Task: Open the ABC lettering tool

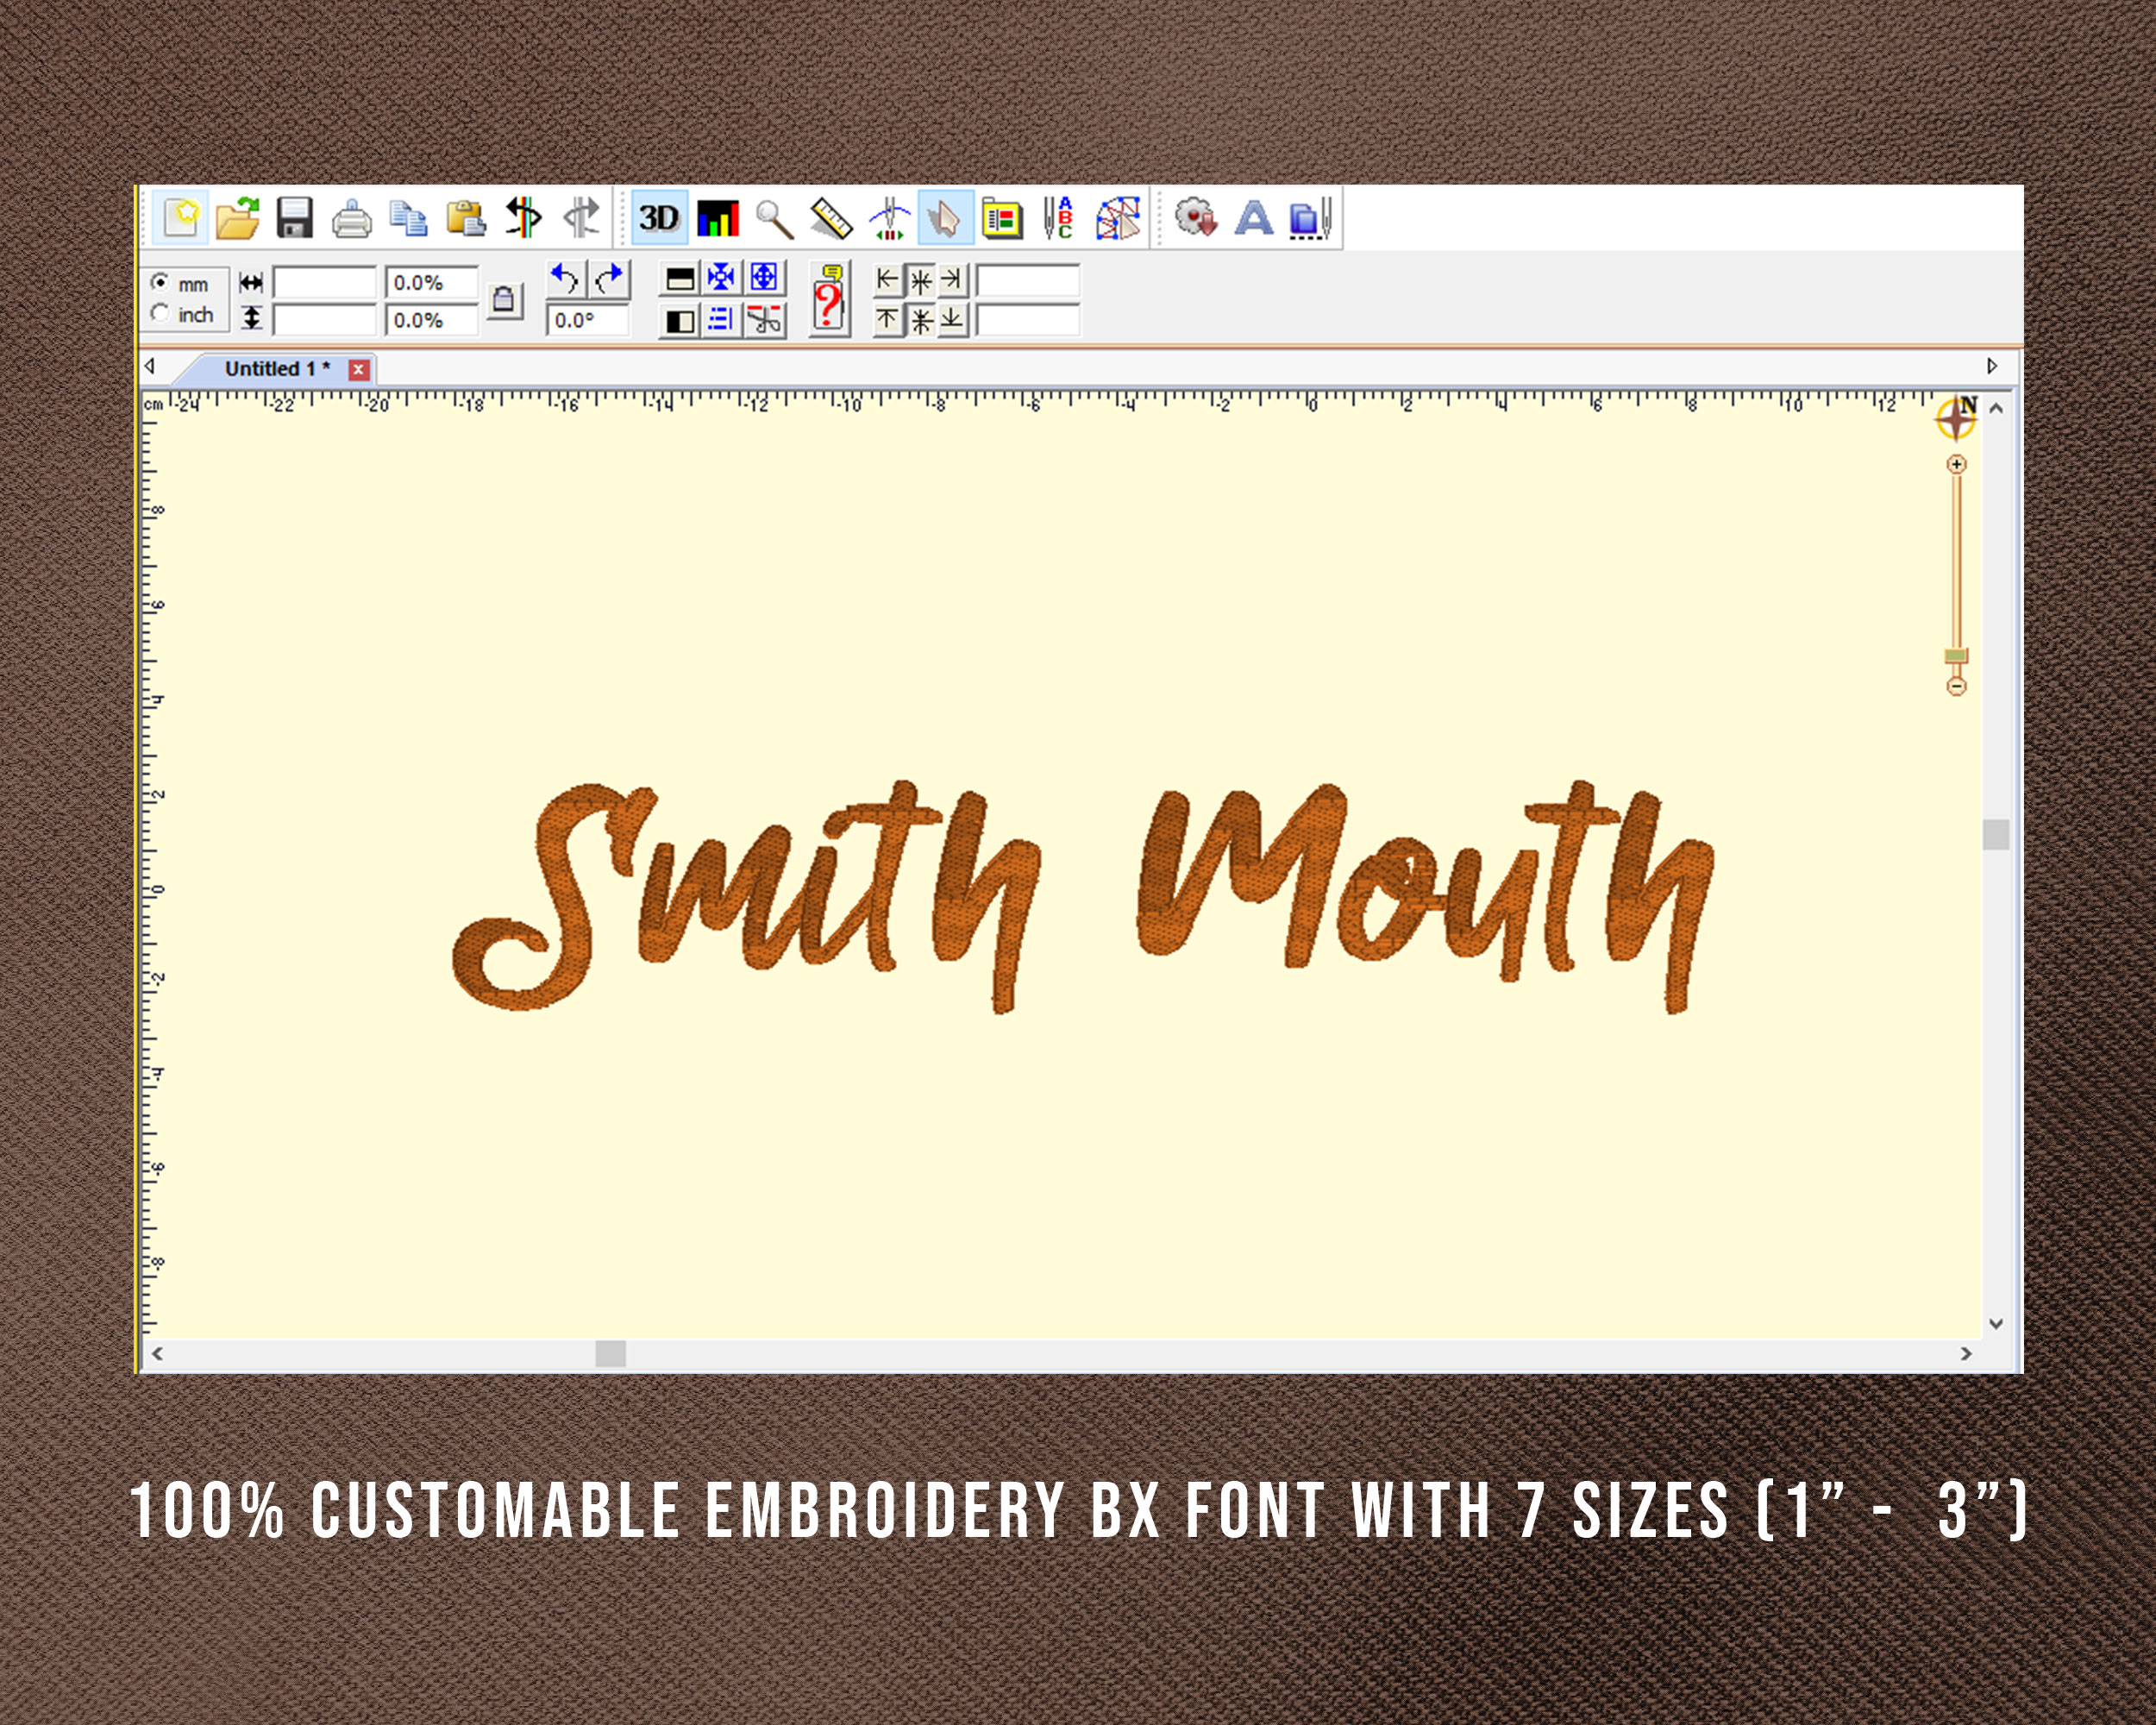Action: point(1058,217)
